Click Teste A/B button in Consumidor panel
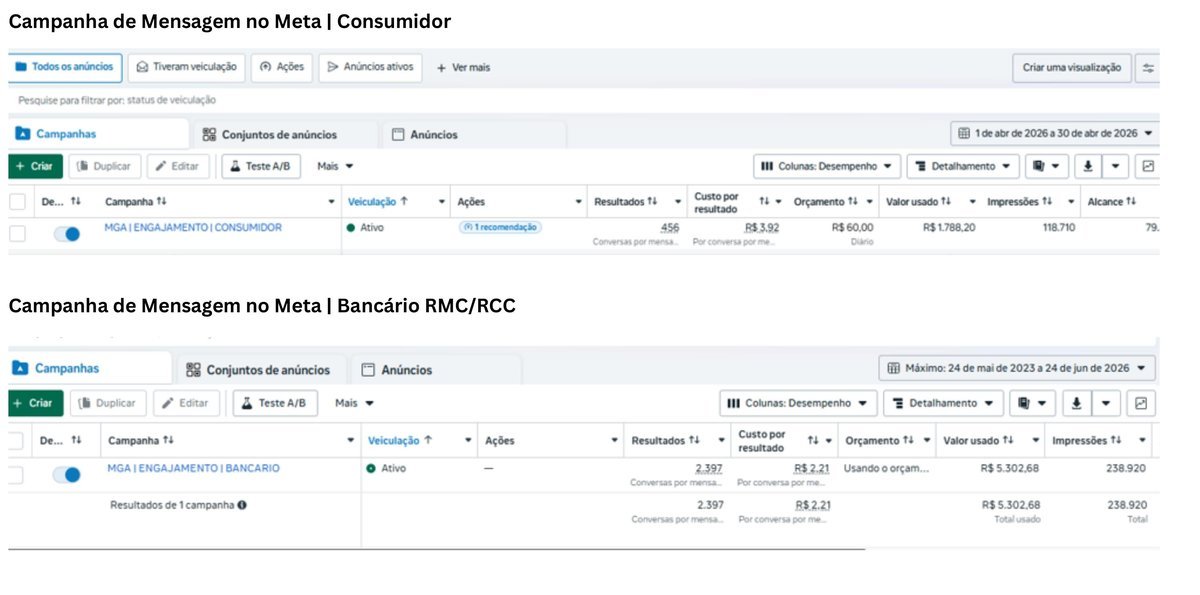This screenshot has height=595, width=1200. [x=261, y=166]
